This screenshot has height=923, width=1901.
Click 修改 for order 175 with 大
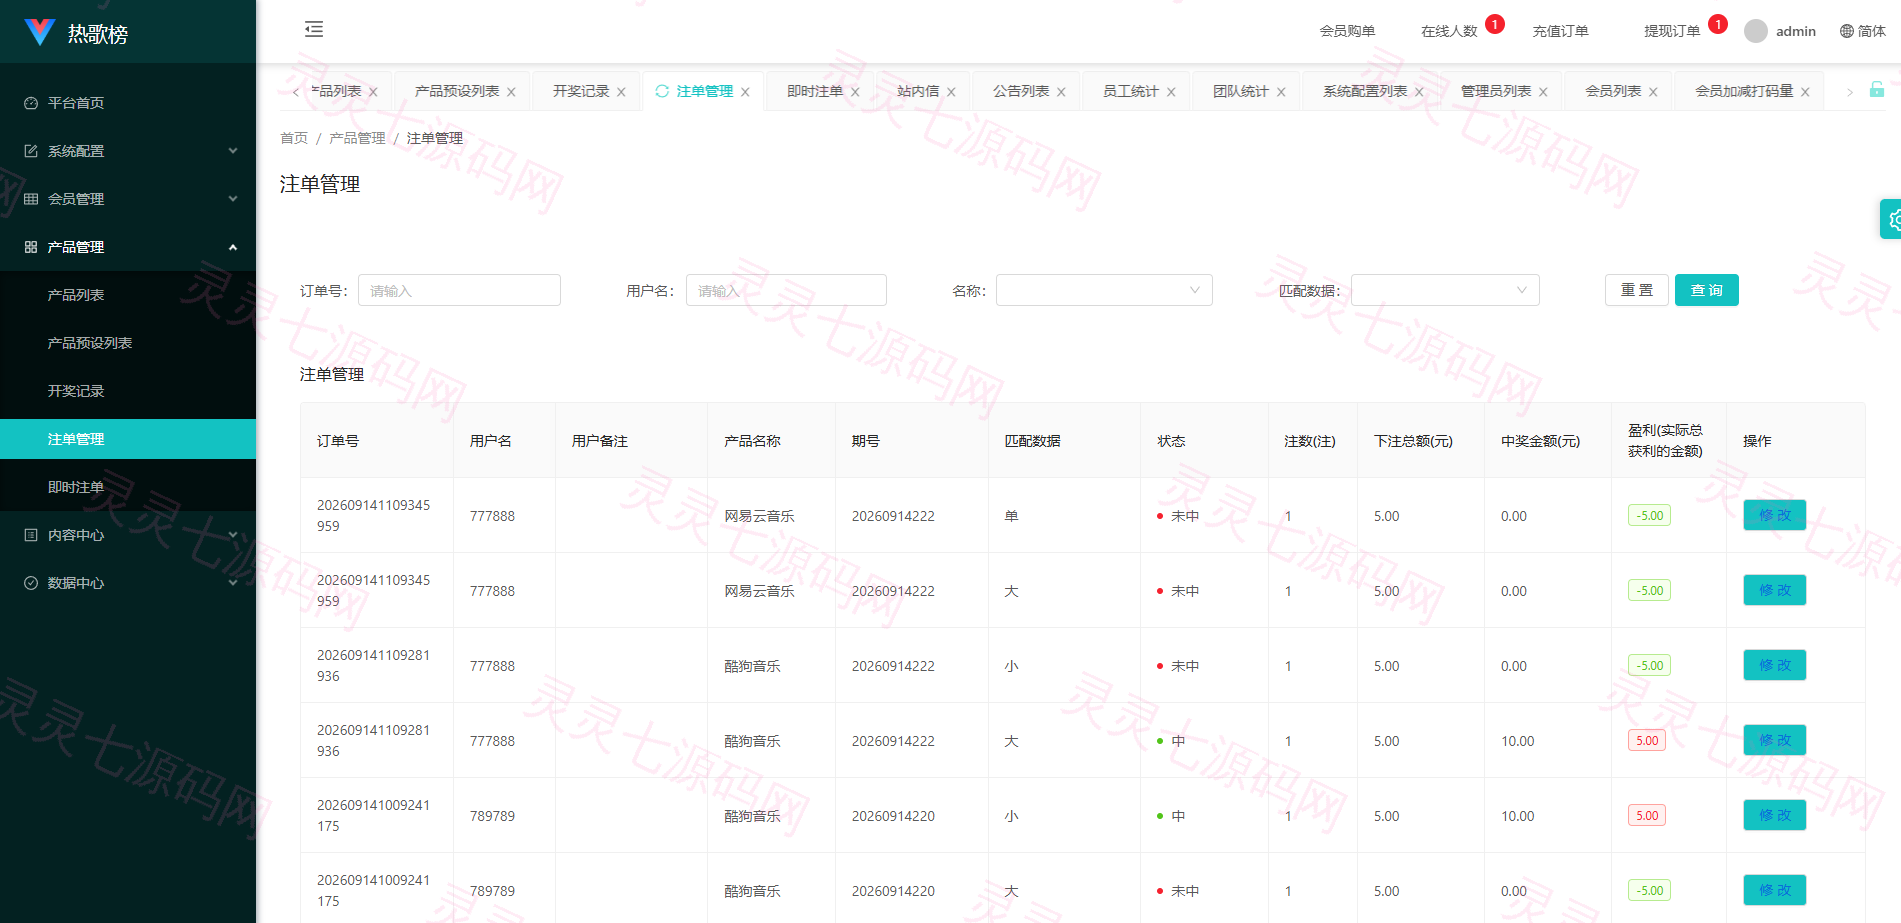(1775, 890)
